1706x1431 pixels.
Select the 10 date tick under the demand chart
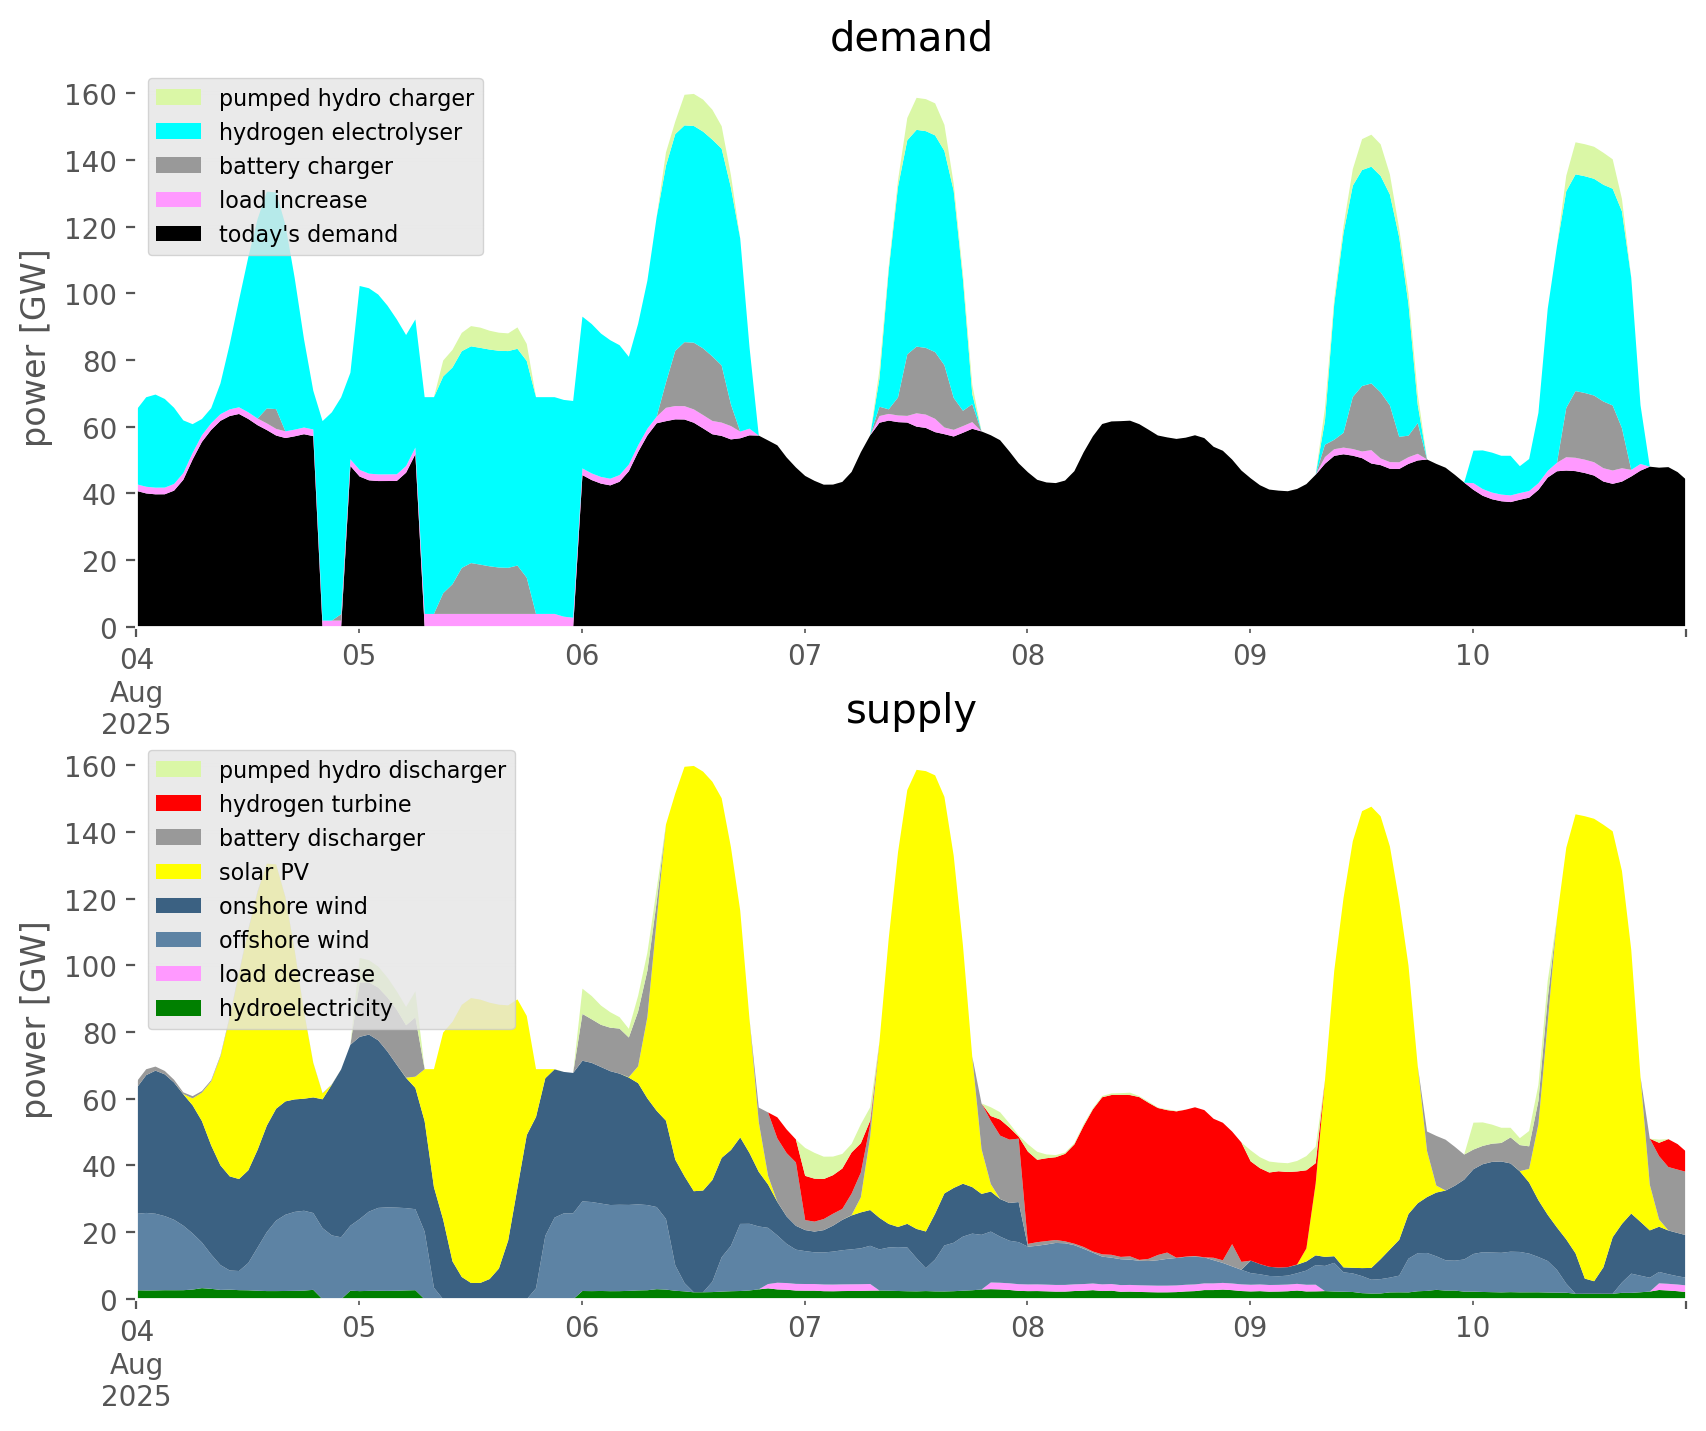[x=1472, y=657]
